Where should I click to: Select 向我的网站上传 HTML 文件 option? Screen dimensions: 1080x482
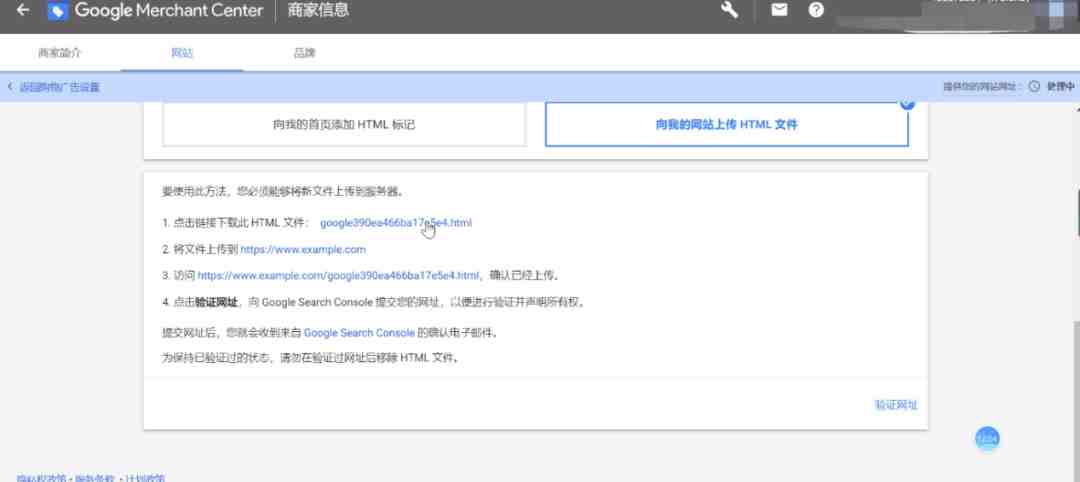point(727,125)
